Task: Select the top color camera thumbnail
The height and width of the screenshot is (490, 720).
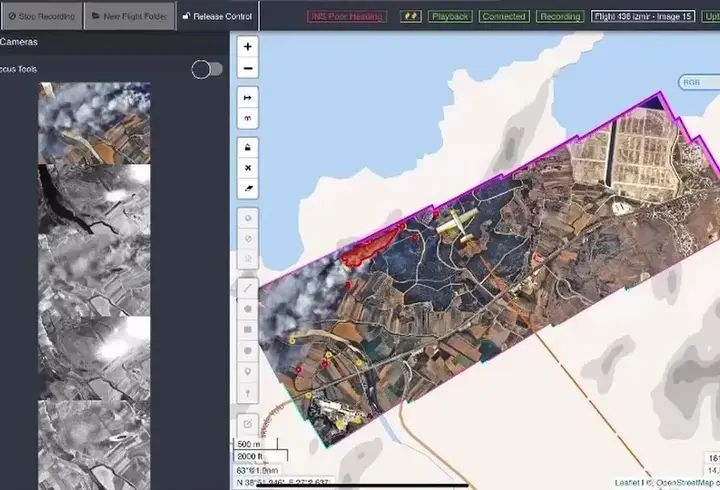Action: [x=94, y=123]
